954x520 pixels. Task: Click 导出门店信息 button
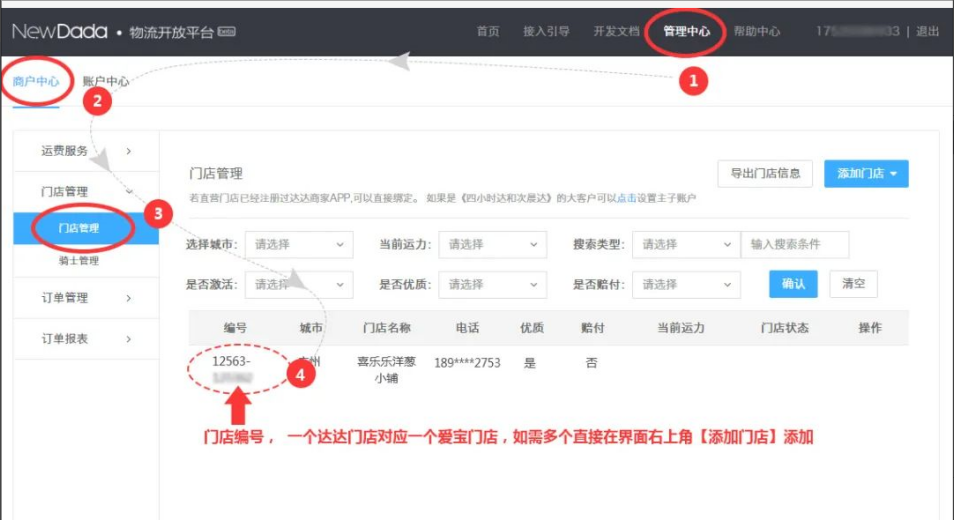click(765, 174)
